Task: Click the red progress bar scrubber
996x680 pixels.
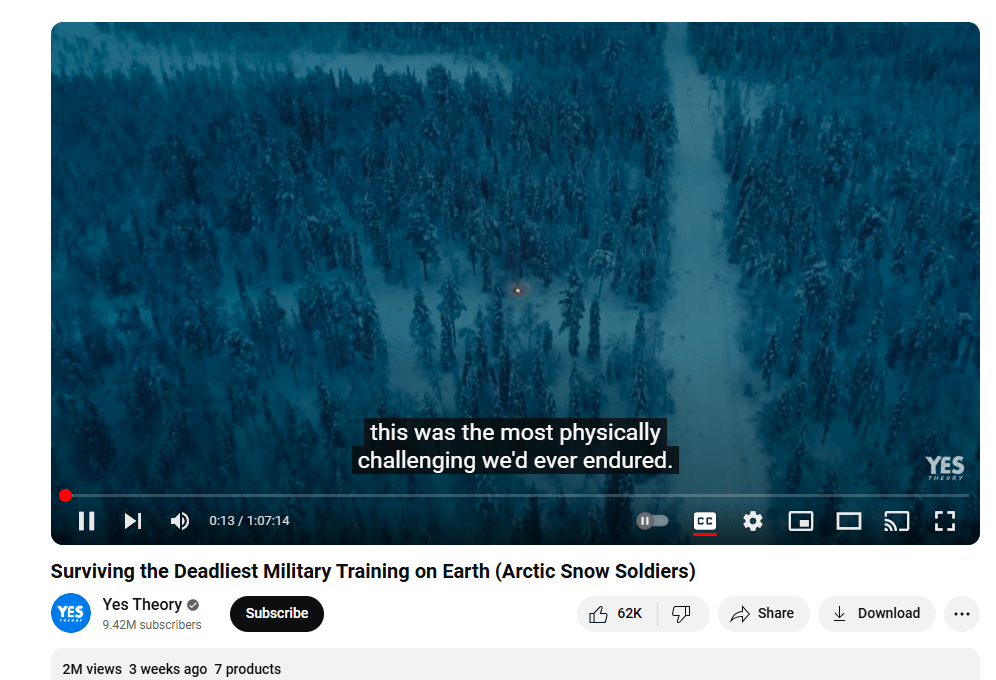Action: pyautogui.click(x=65, y=495)
